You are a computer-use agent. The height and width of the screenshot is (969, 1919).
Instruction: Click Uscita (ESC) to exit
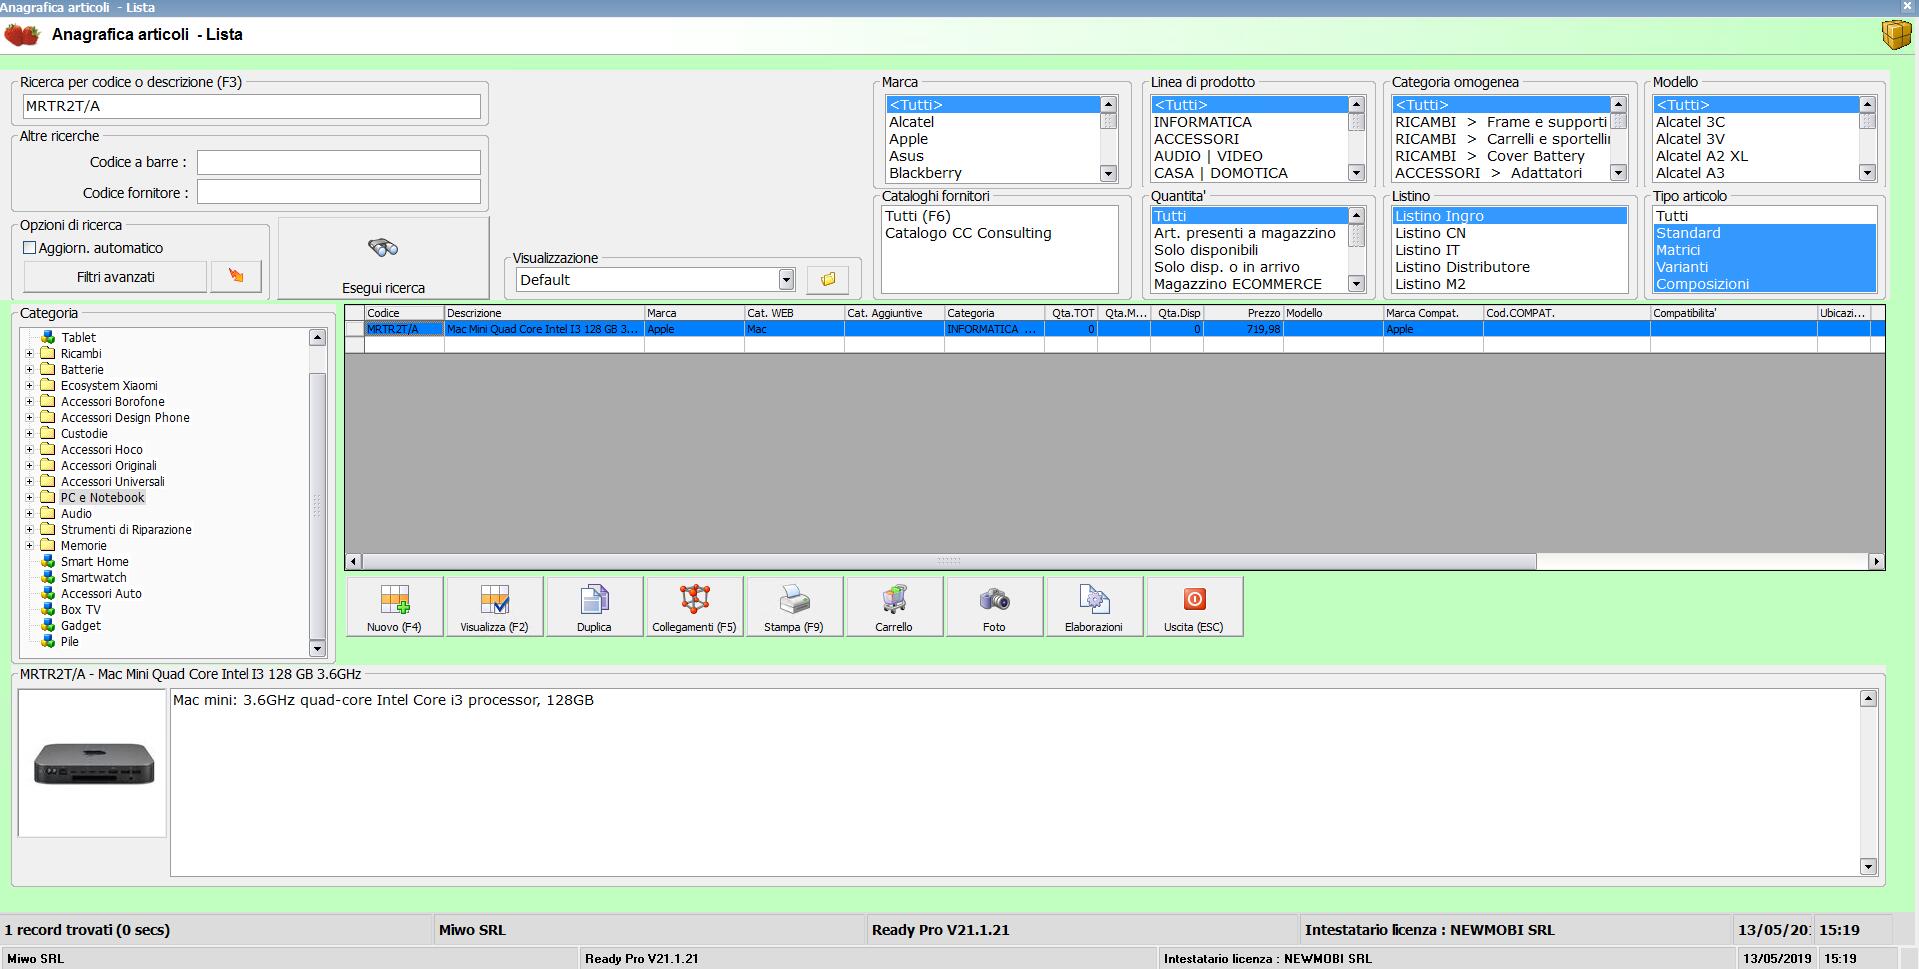click(x=1194, y=606)
